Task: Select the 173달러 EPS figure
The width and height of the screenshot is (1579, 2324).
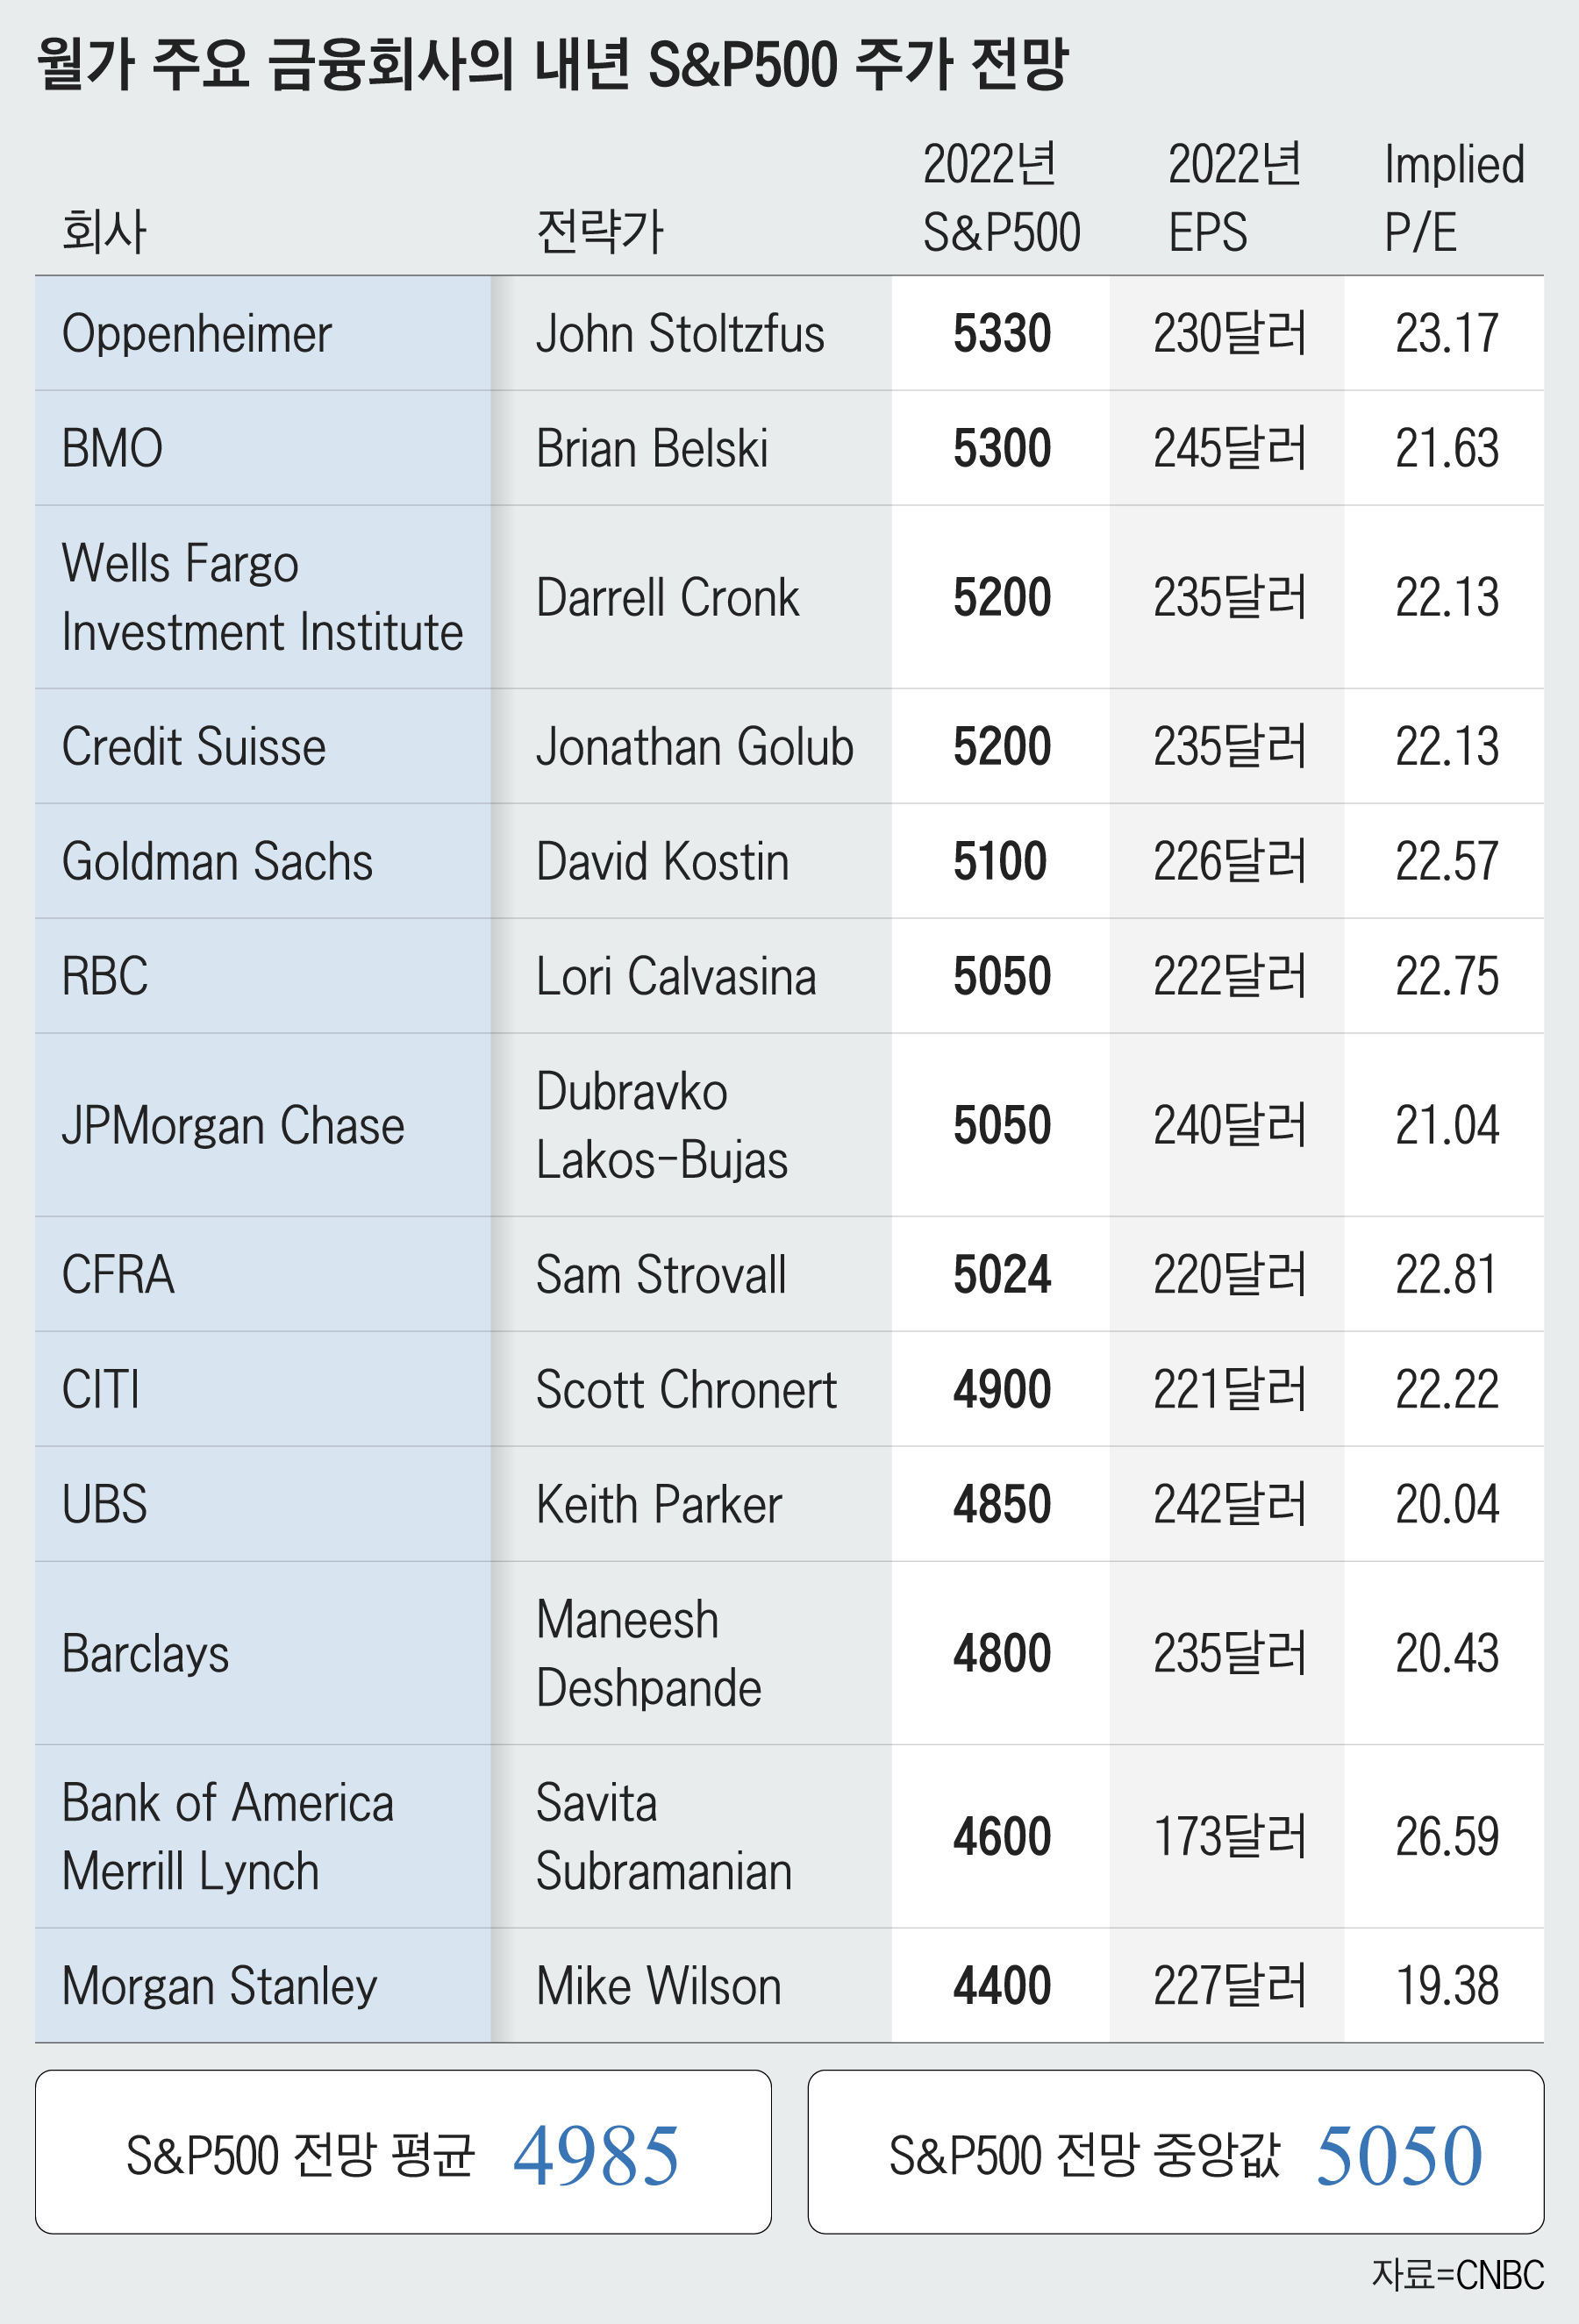Action: point(1229,1837)
